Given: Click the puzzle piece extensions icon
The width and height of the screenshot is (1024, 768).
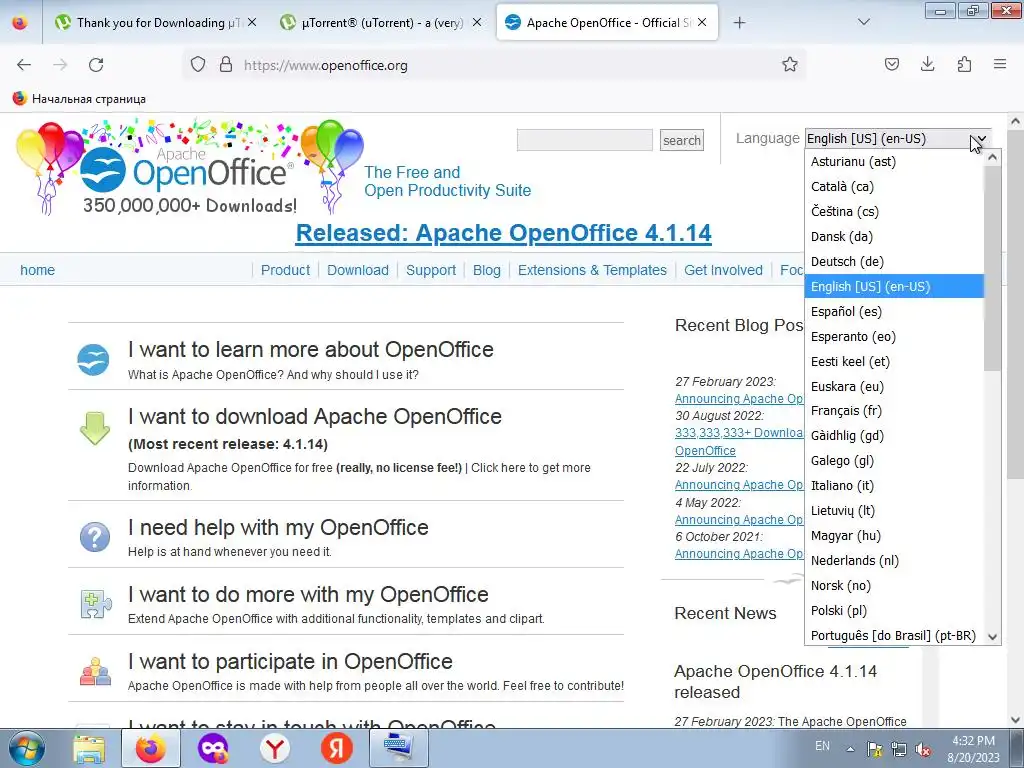Looking at the screenshot, I should pyautogui.click(x=95, y=603).
